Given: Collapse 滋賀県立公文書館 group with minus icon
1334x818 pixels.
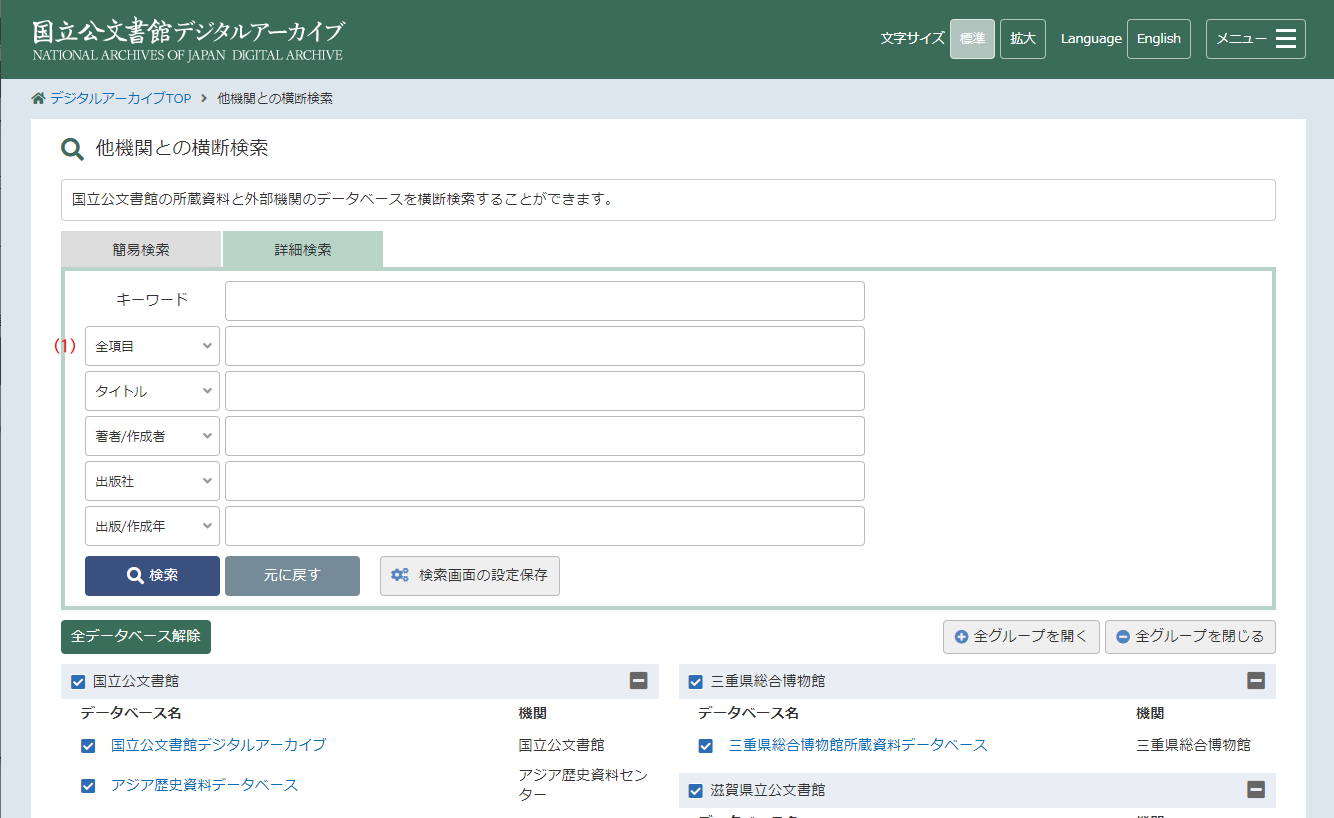Looking at the screenshot, I should (x=1256, y=790).
